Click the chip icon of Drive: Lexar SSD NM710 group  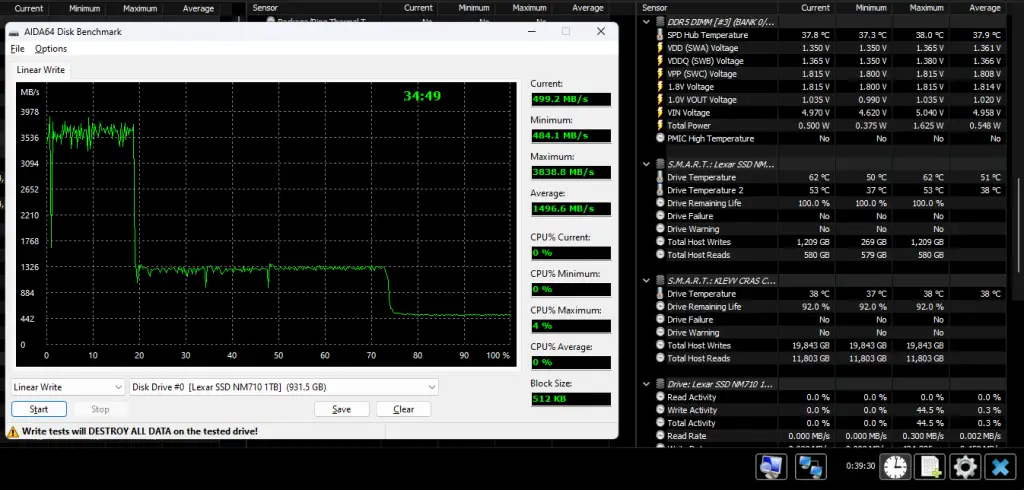tap(660, 384)
